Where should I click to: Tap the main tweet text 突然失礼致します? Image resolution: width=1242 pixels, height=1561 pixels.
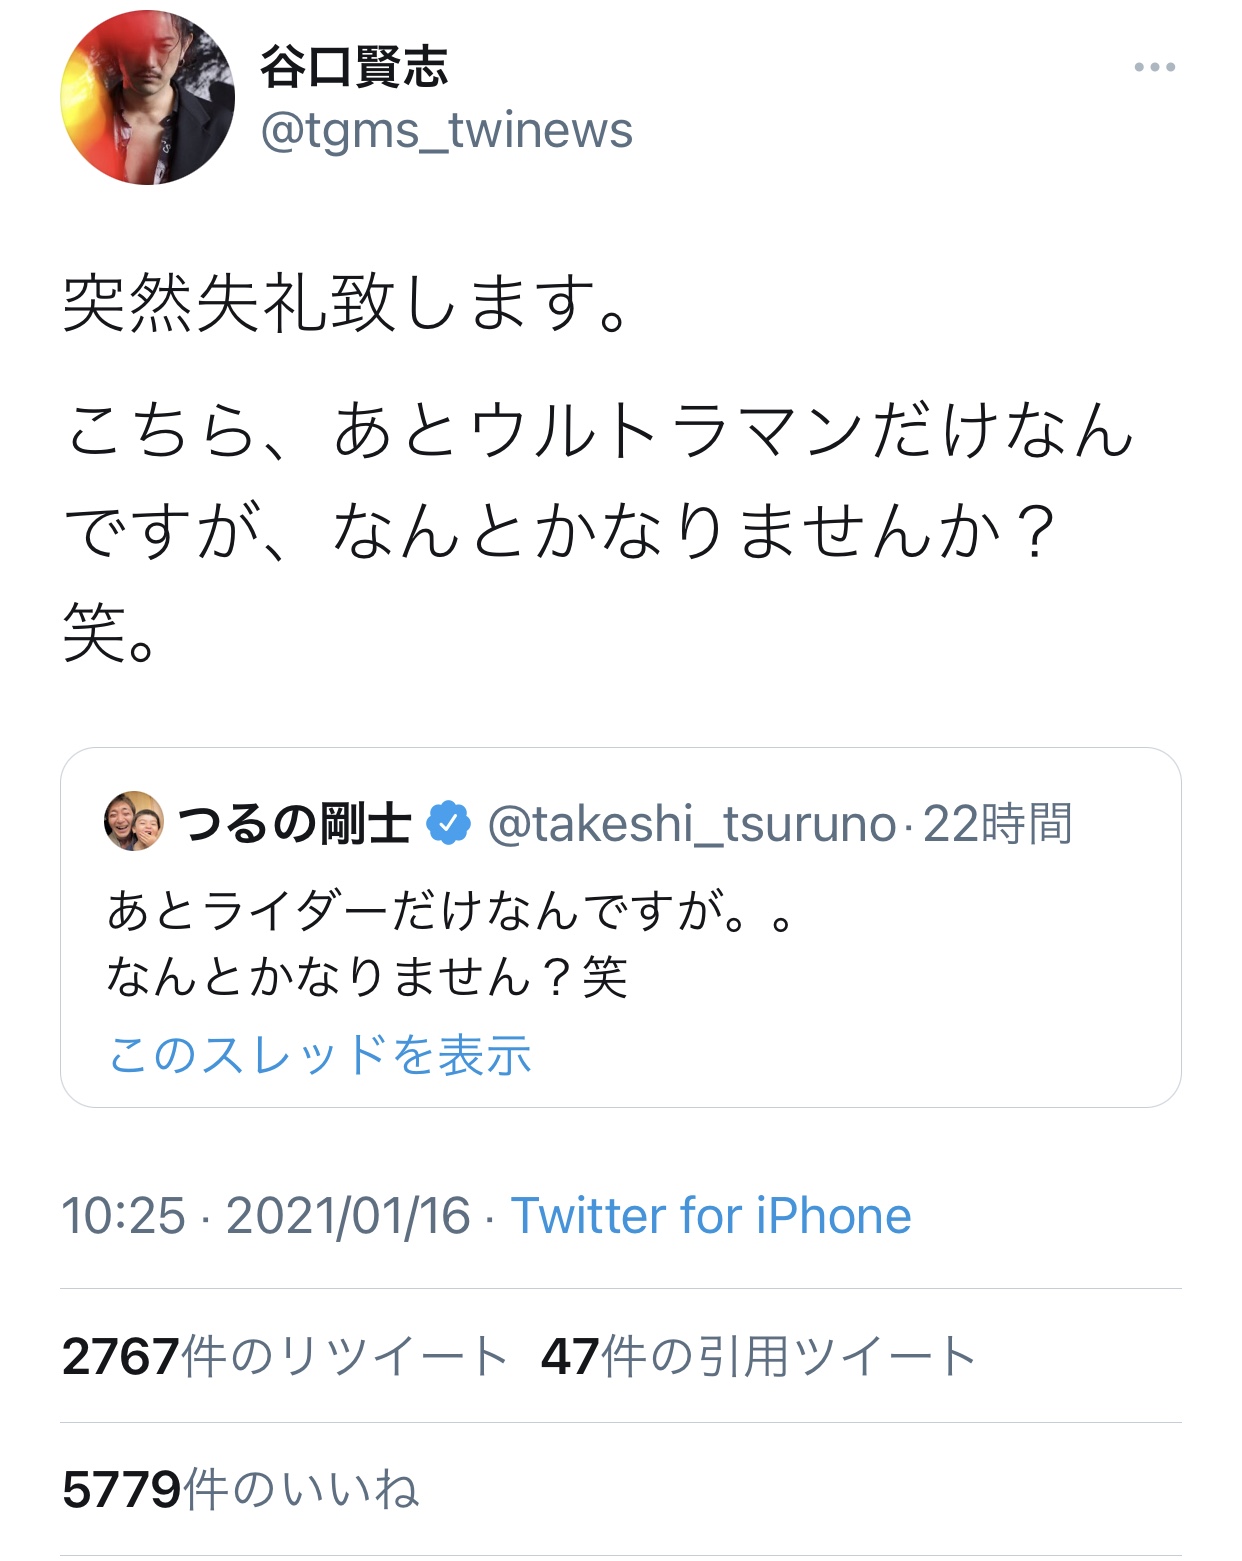[x=346, y=303]
